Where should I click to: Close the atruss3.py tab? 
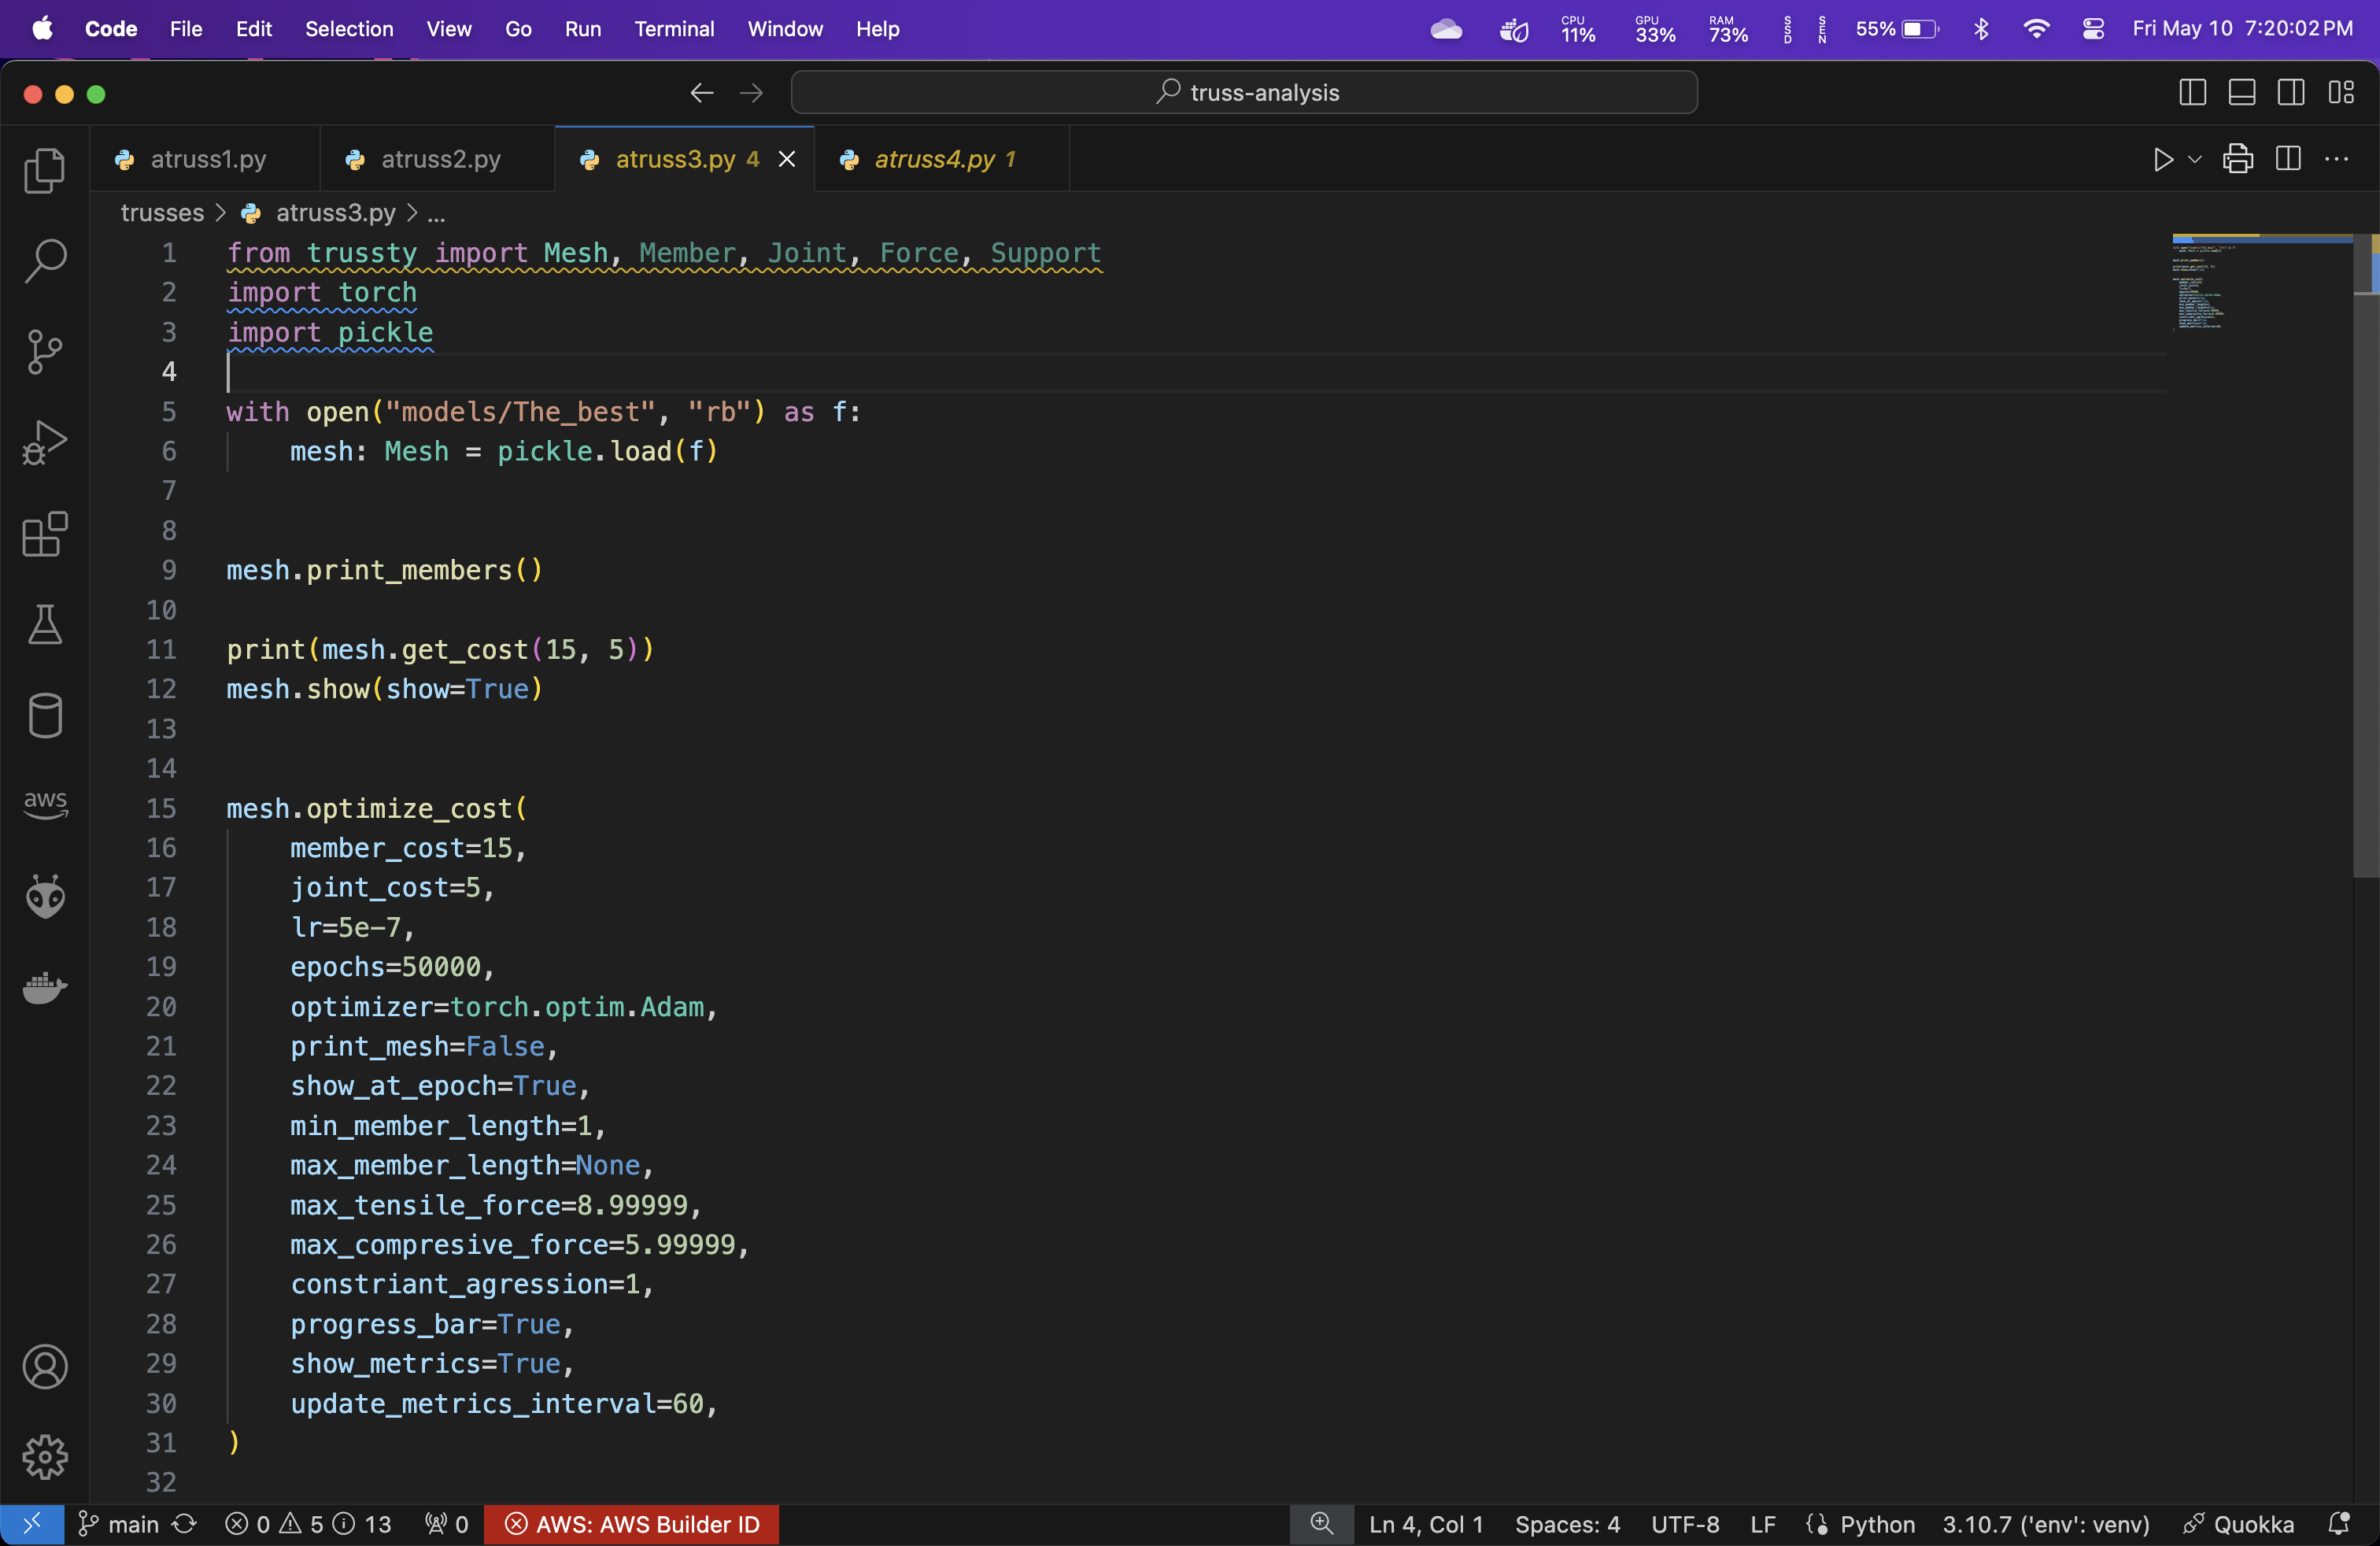tap(788, 160)
